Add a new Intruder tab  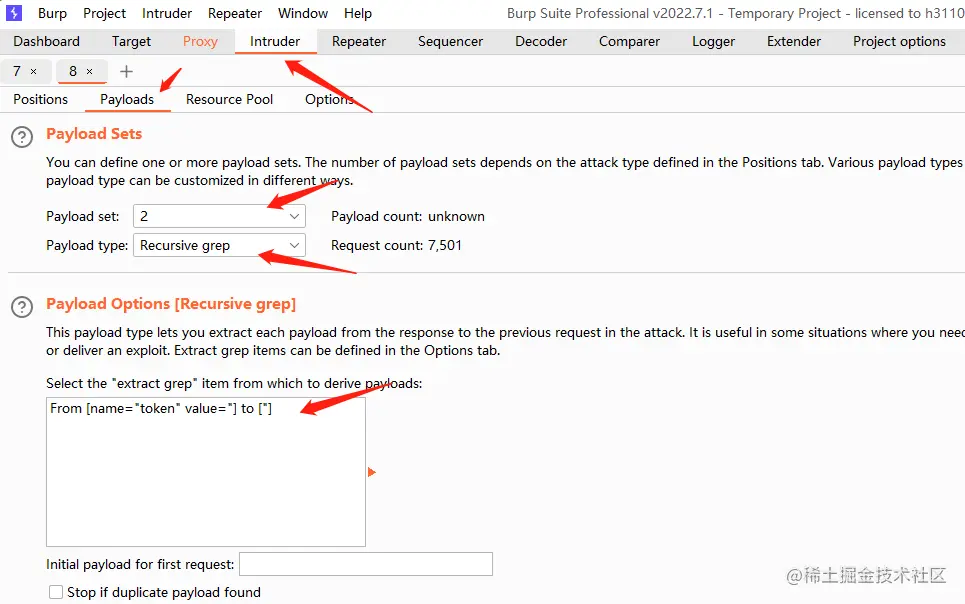126,71
